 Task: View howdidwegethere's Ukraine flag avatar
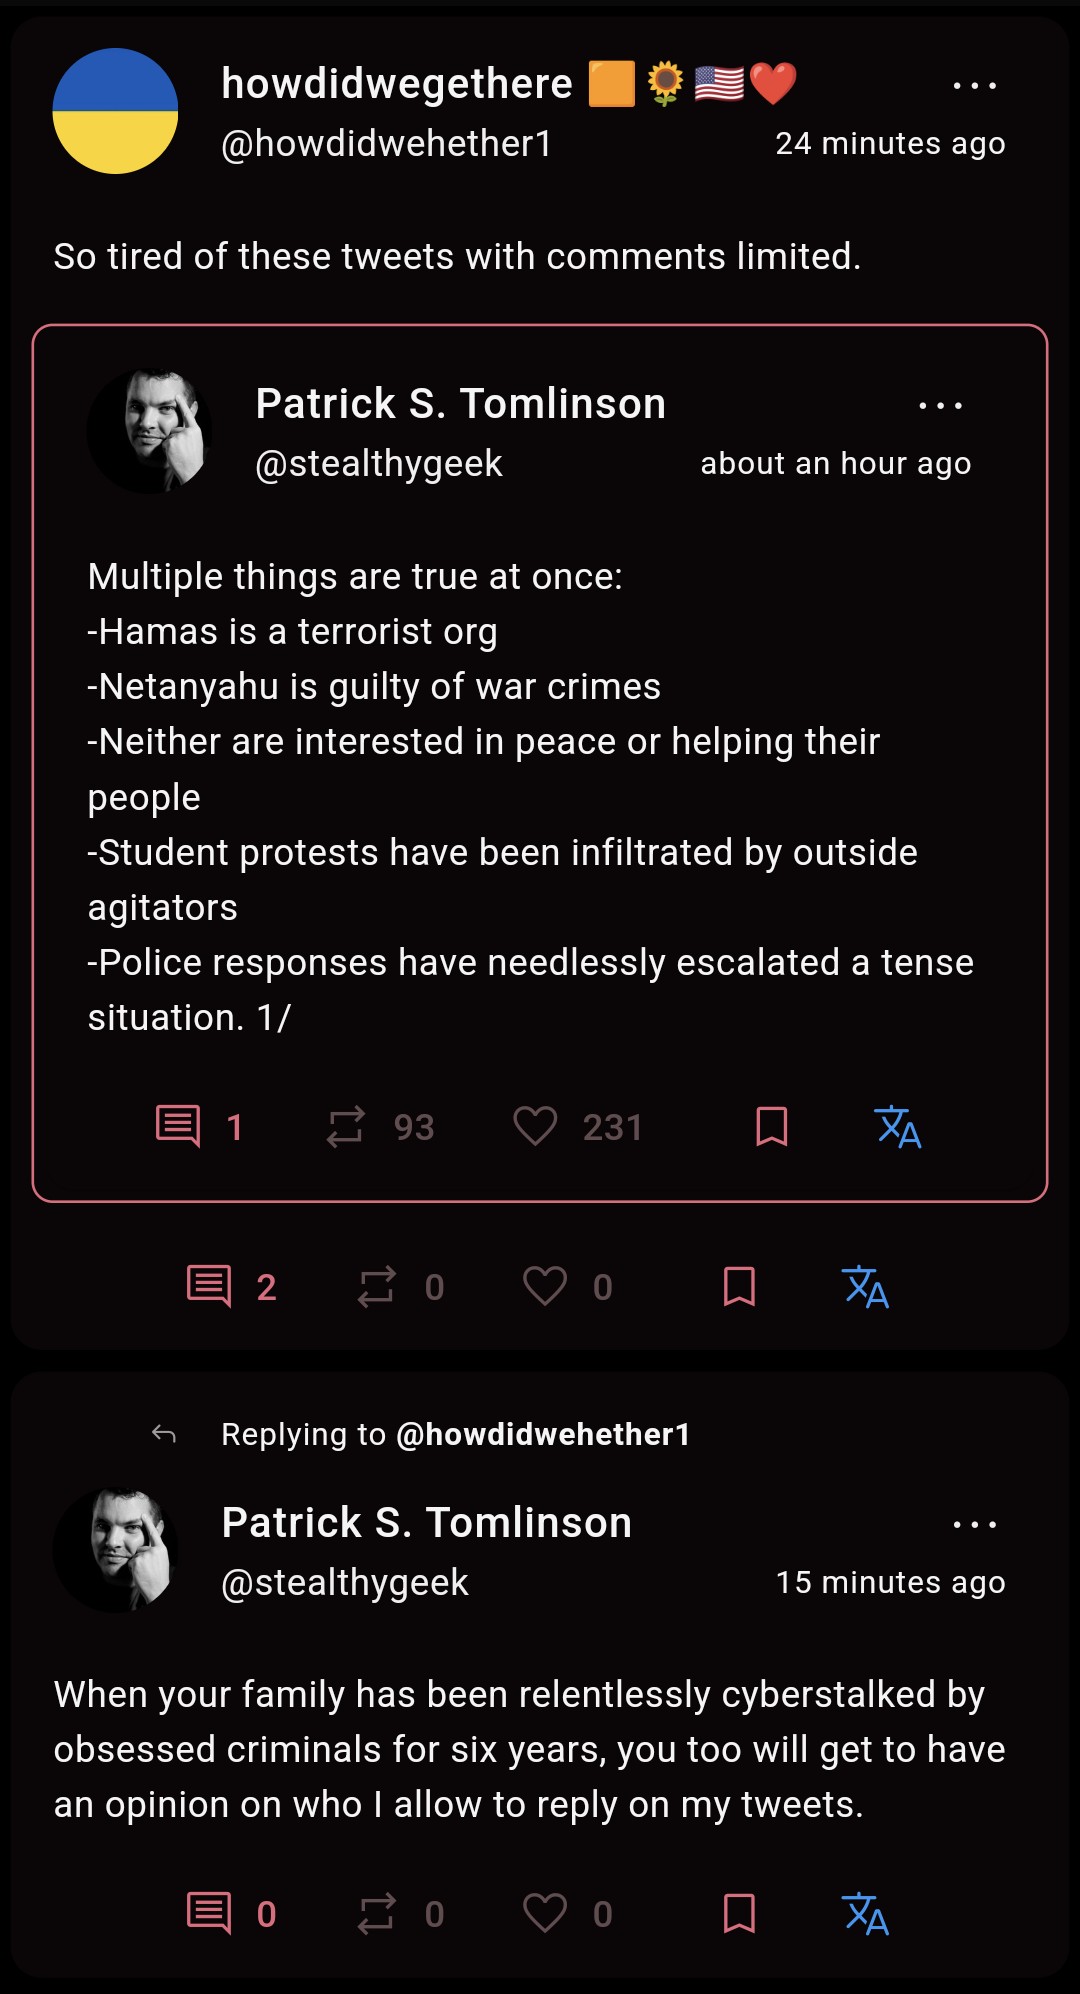(x=115, y=111)
